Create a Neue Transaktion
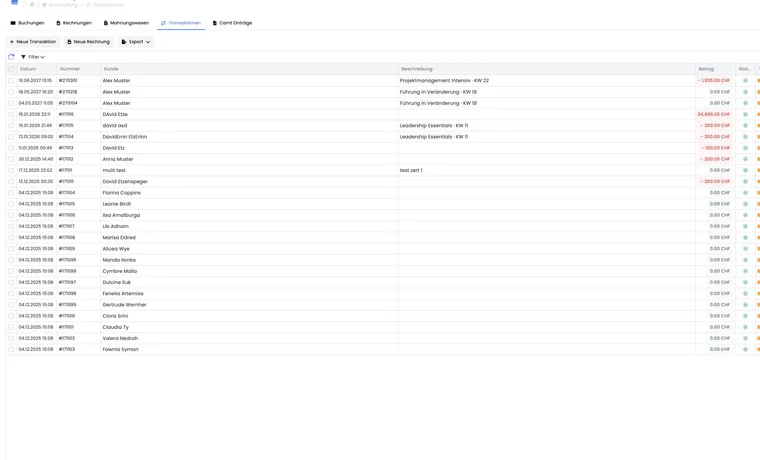The width and height of the screenshot is (760, 460). click(x=33, y=42)
